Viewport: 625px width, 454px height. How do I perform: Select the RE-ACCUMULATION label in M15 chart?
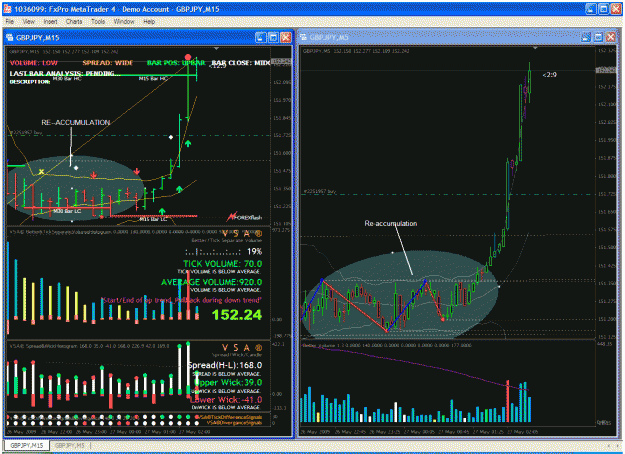click(76, 122)
